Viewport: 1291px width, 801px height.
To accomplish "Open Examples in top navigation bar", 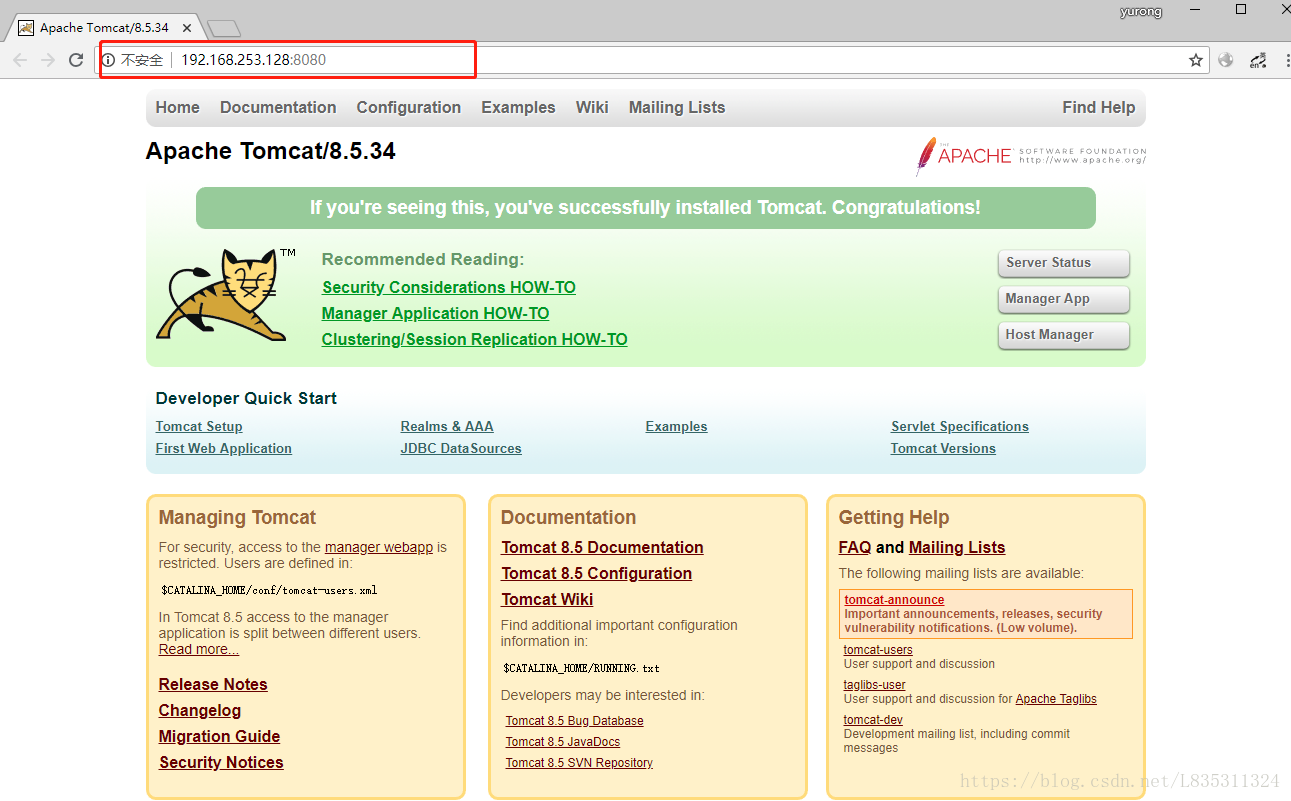I will point(518,108).
